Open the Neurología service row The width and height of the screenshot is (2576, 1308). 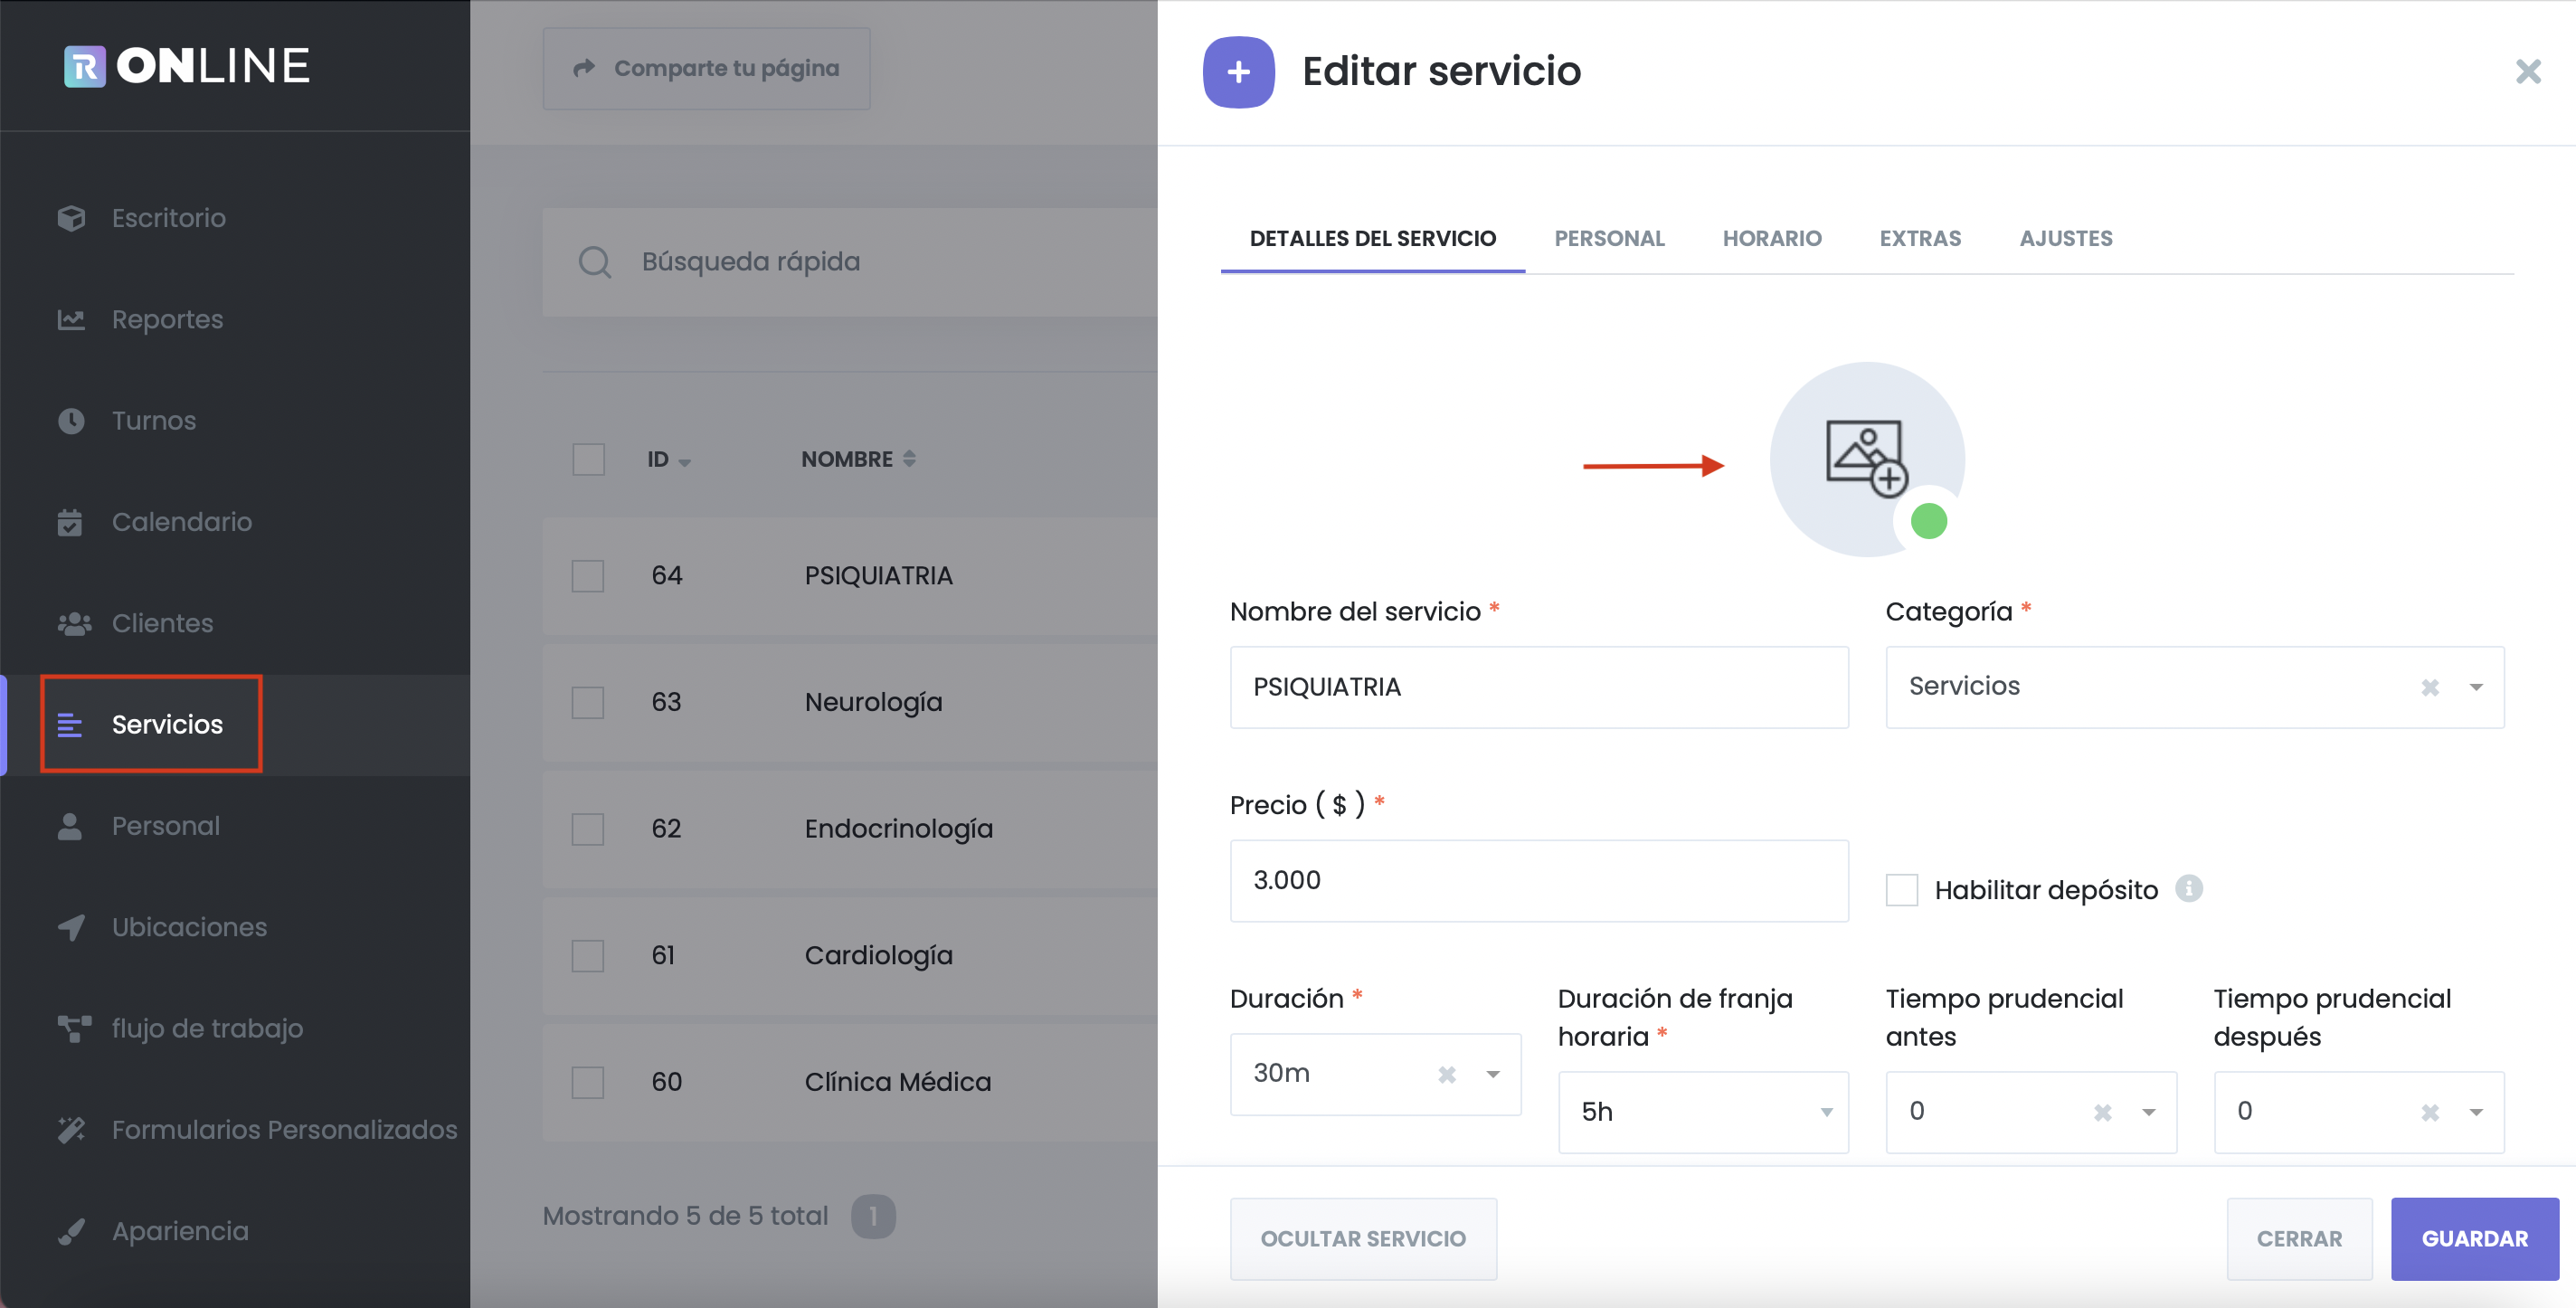[850, 702]
